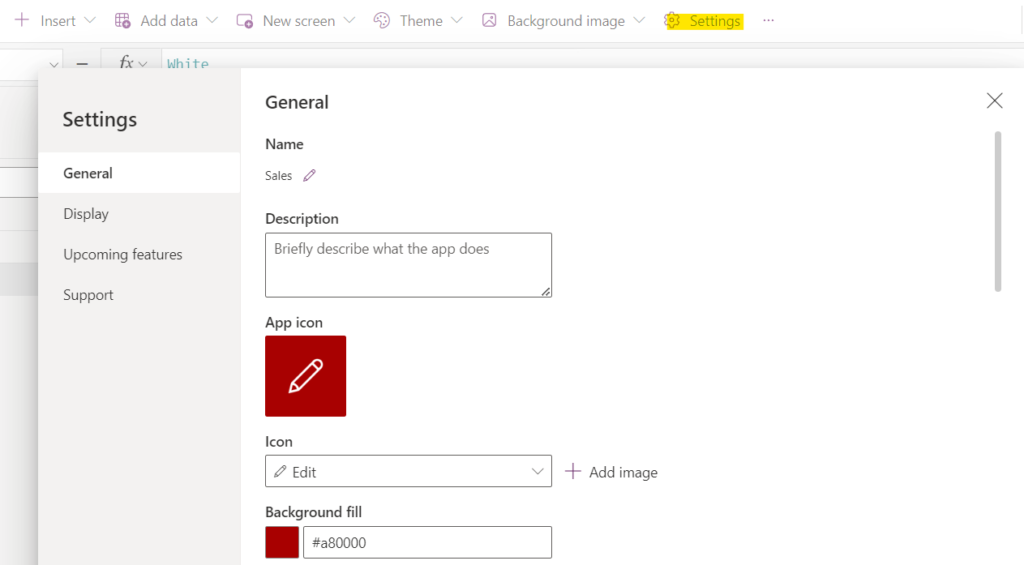Expand the Theme dropdown chevron

457,20
